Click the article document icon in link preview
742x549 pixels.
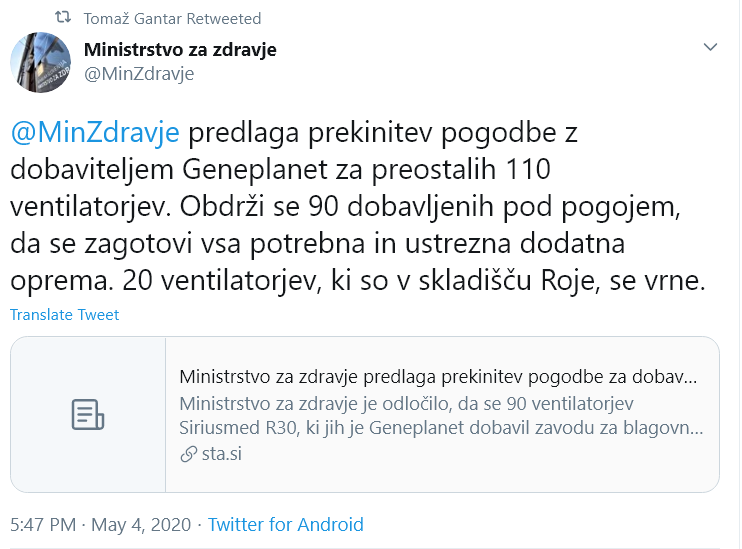(88, 414)
